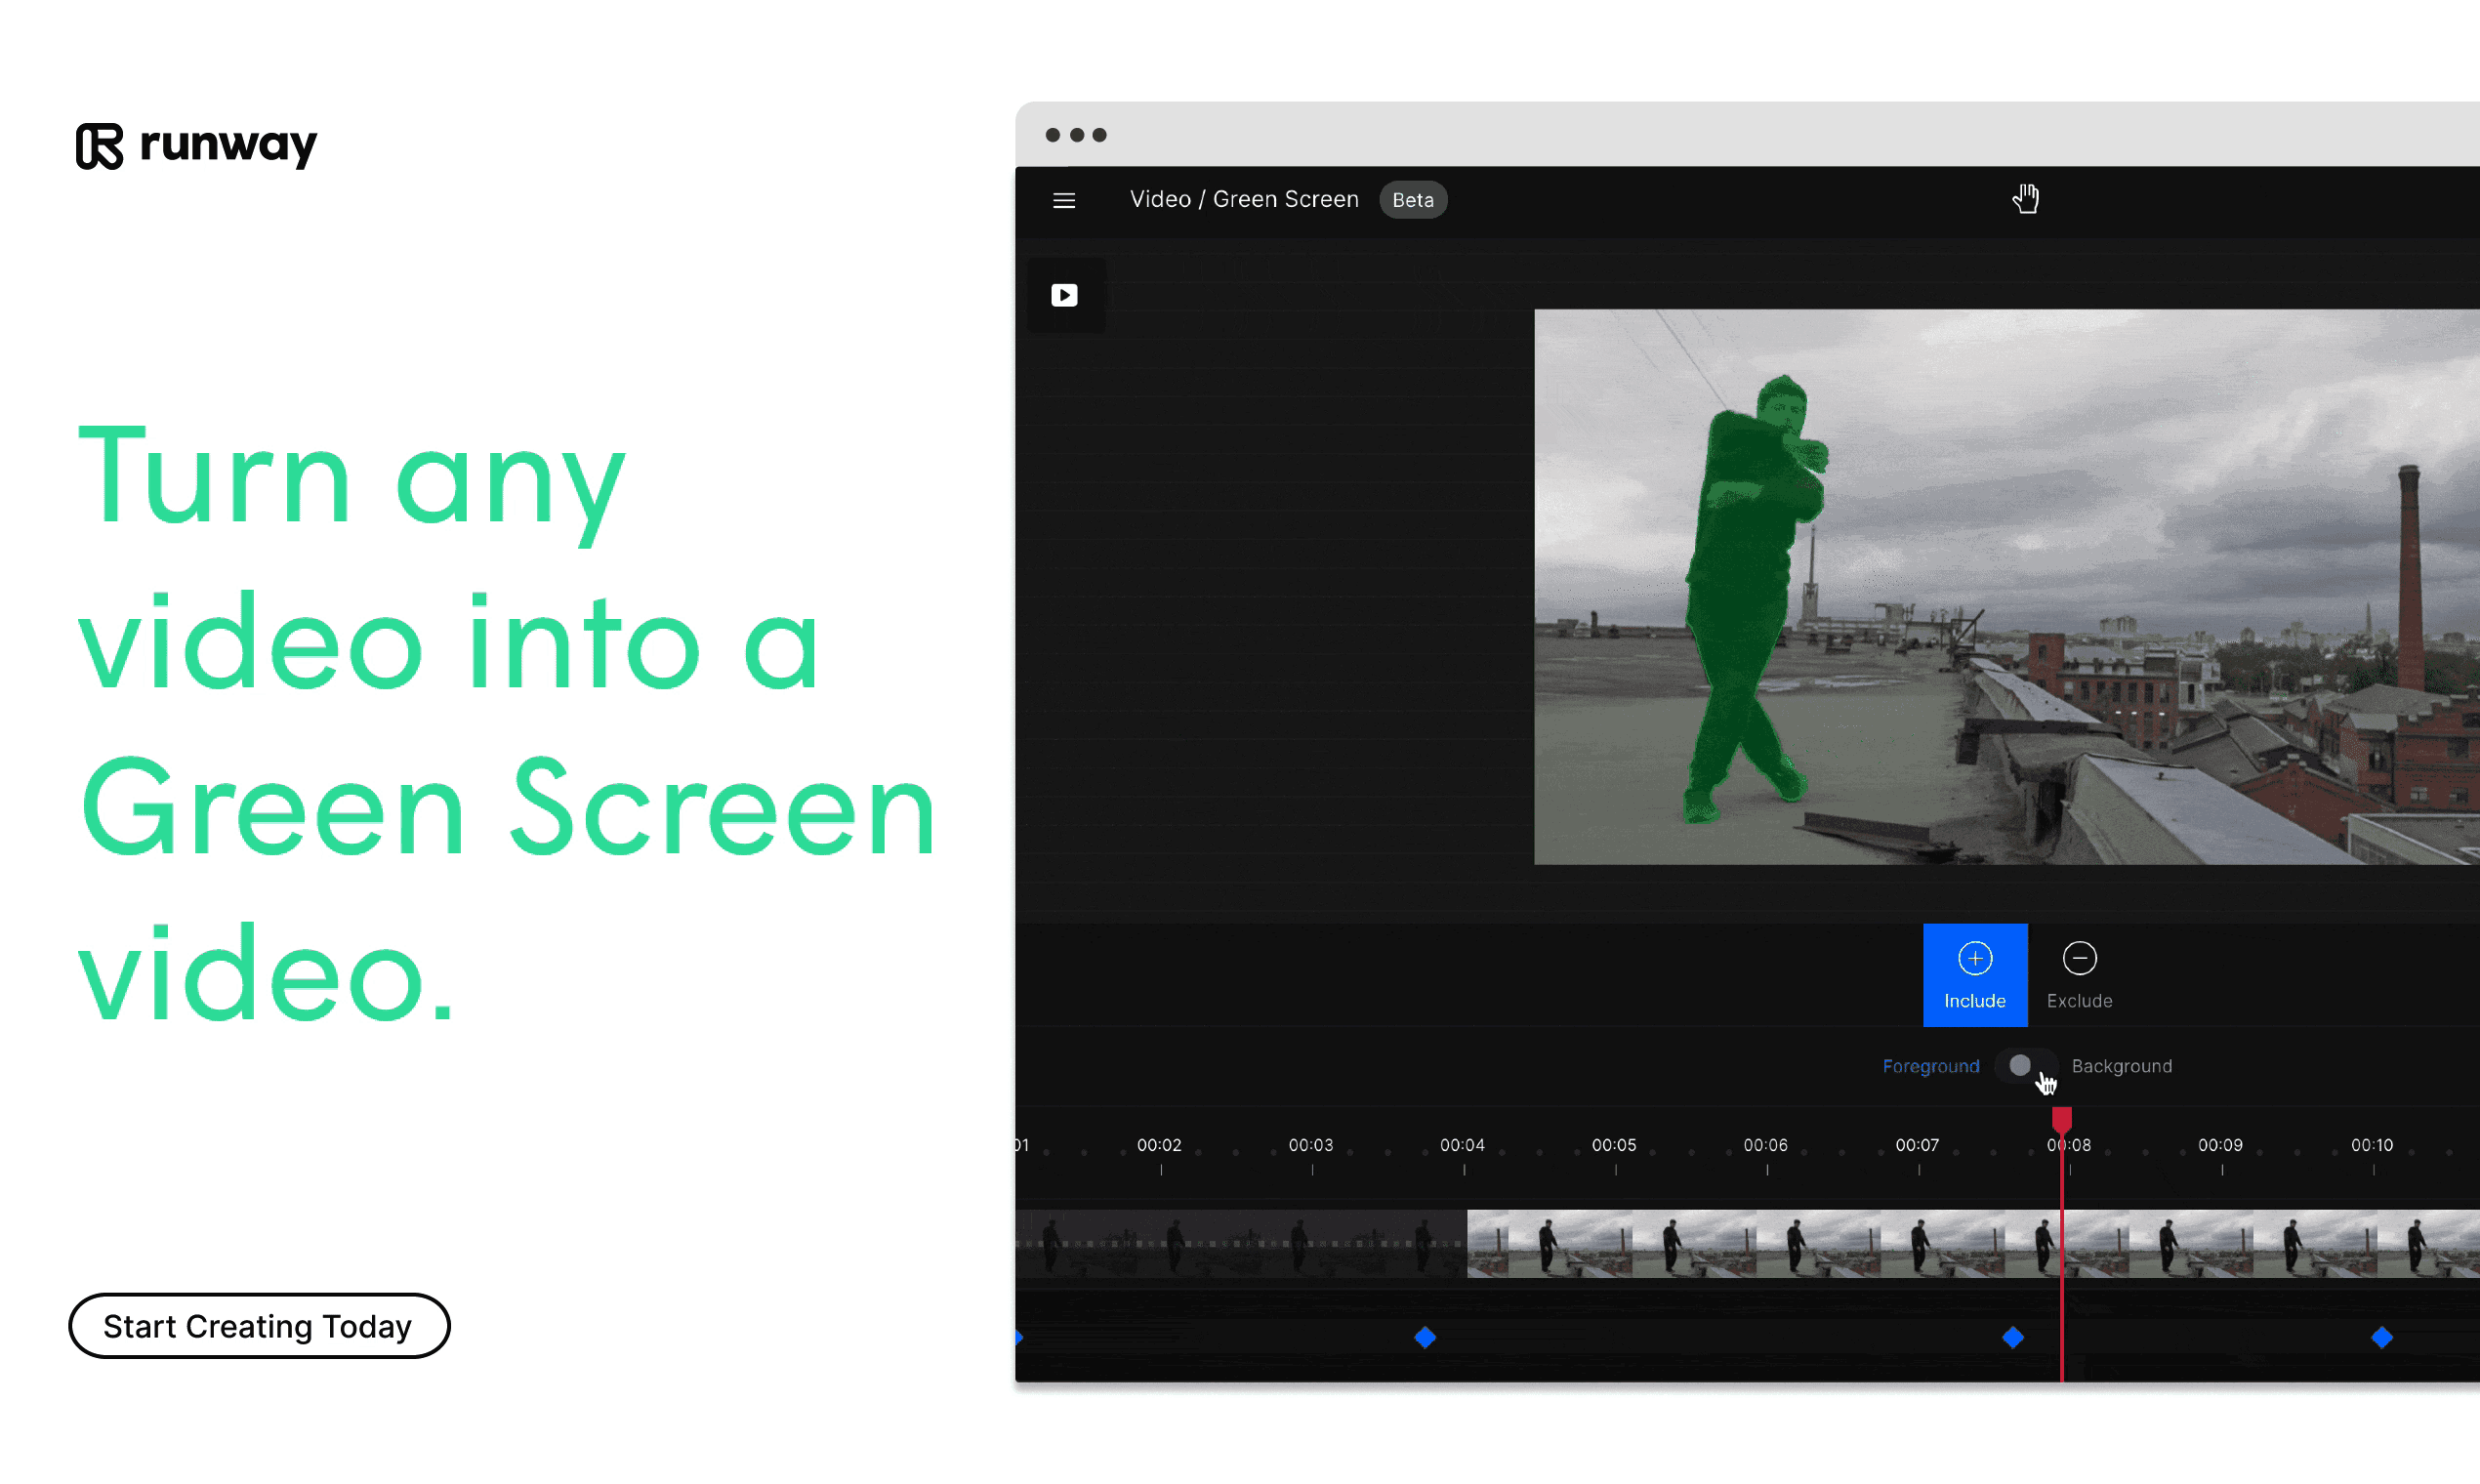Viewport: 2480px width, 1484px height.
Task: Click Start Creating Today button
Action: point(259,1326)
